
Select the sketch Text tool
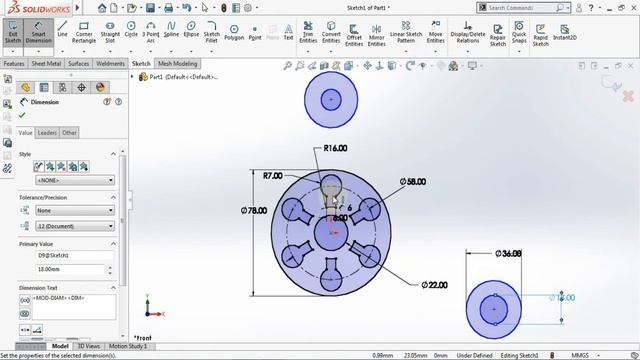[288, 32]
